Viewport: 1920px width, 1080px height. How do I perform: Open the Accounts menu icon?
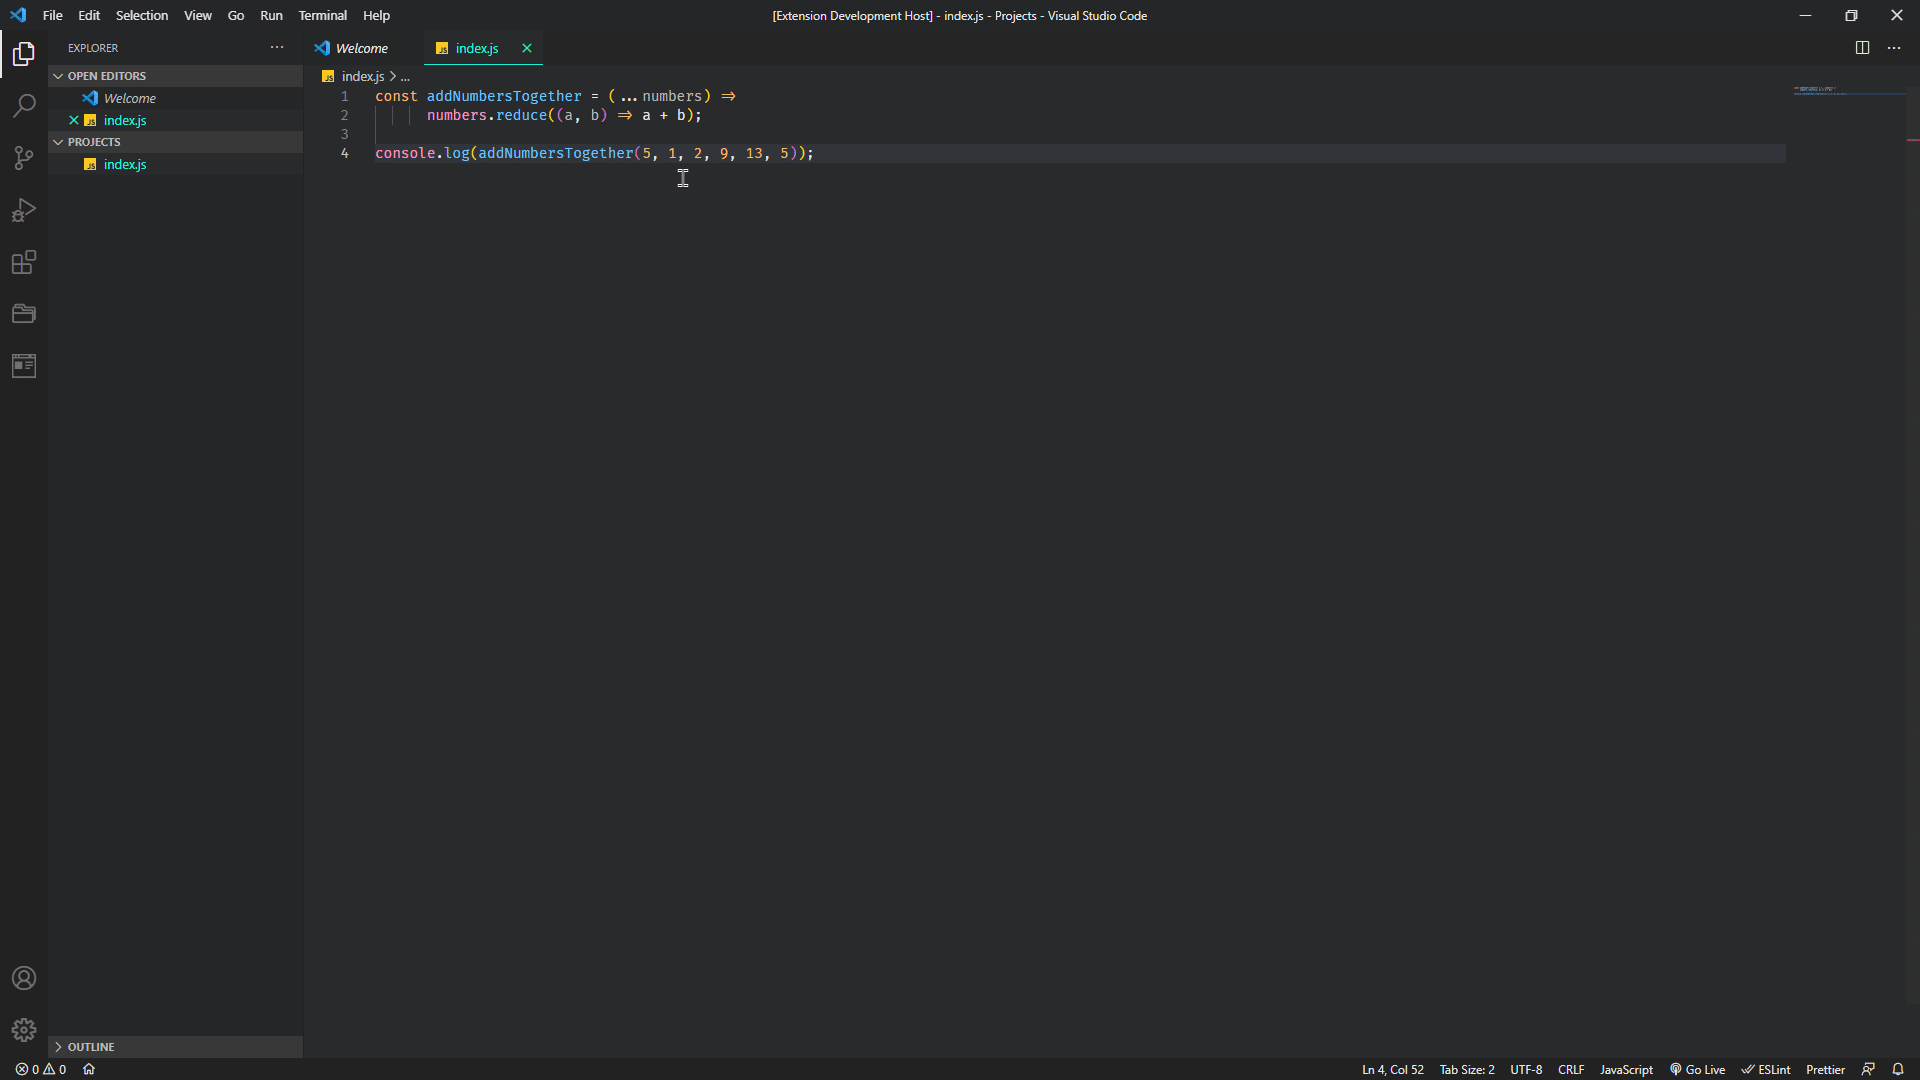click(24, 978)
